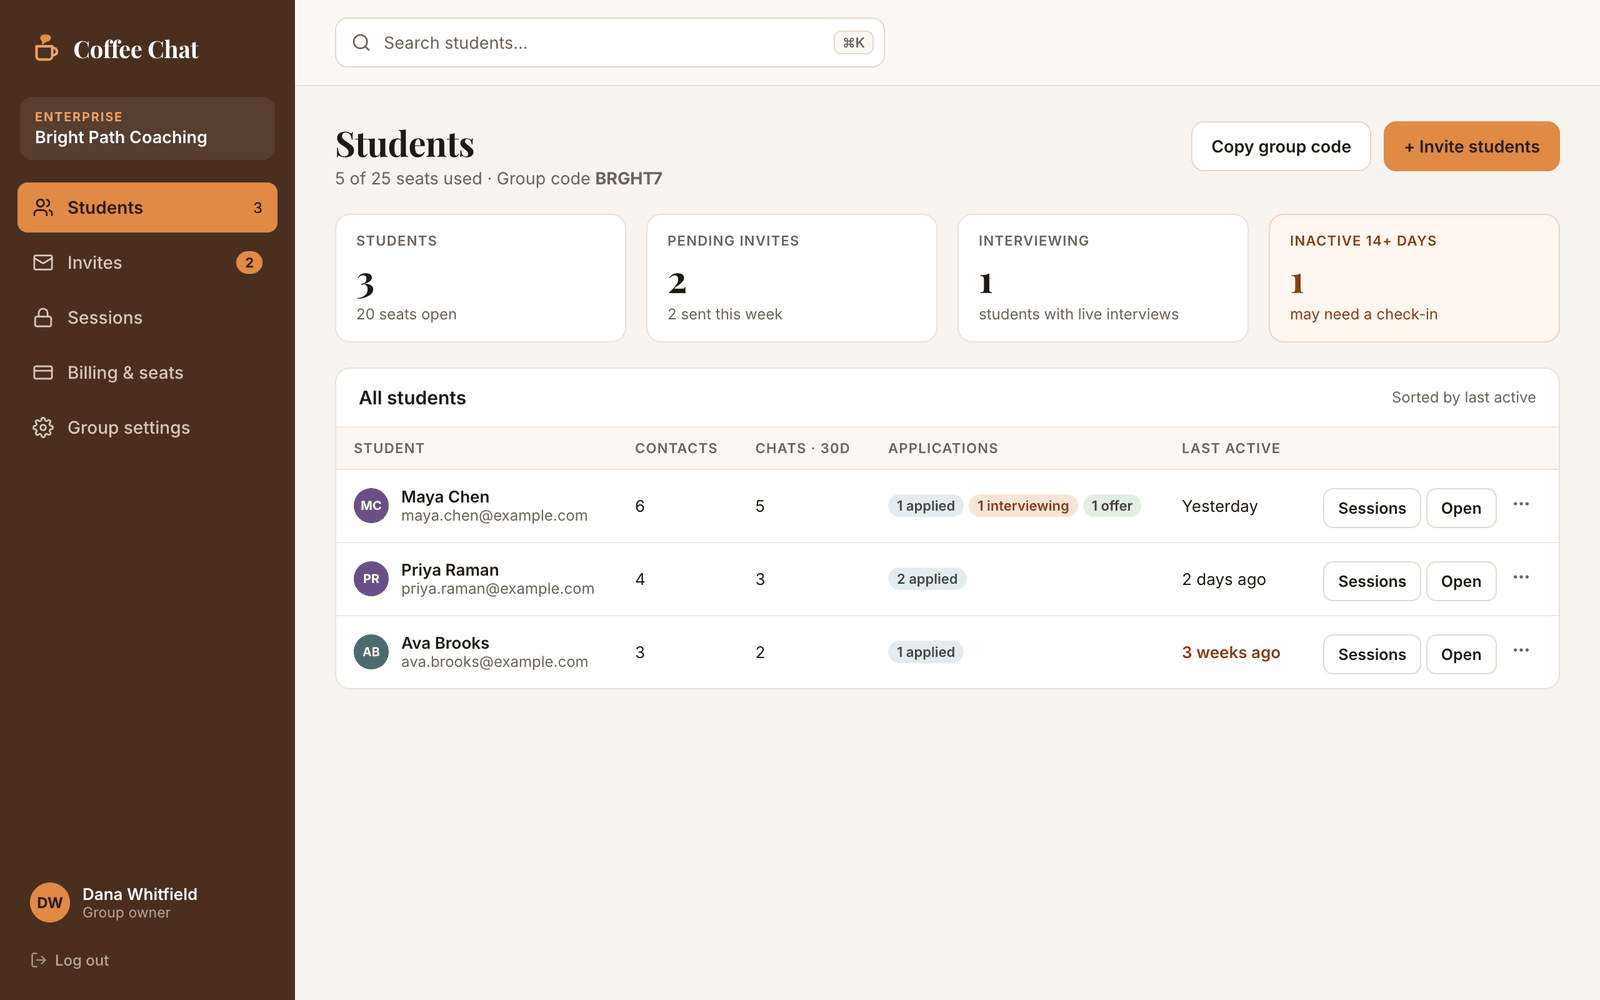The height and width of the screenshot is (1000, 1600).
Task: Open more options for Ava Brooks
Action: [1521, 650]
